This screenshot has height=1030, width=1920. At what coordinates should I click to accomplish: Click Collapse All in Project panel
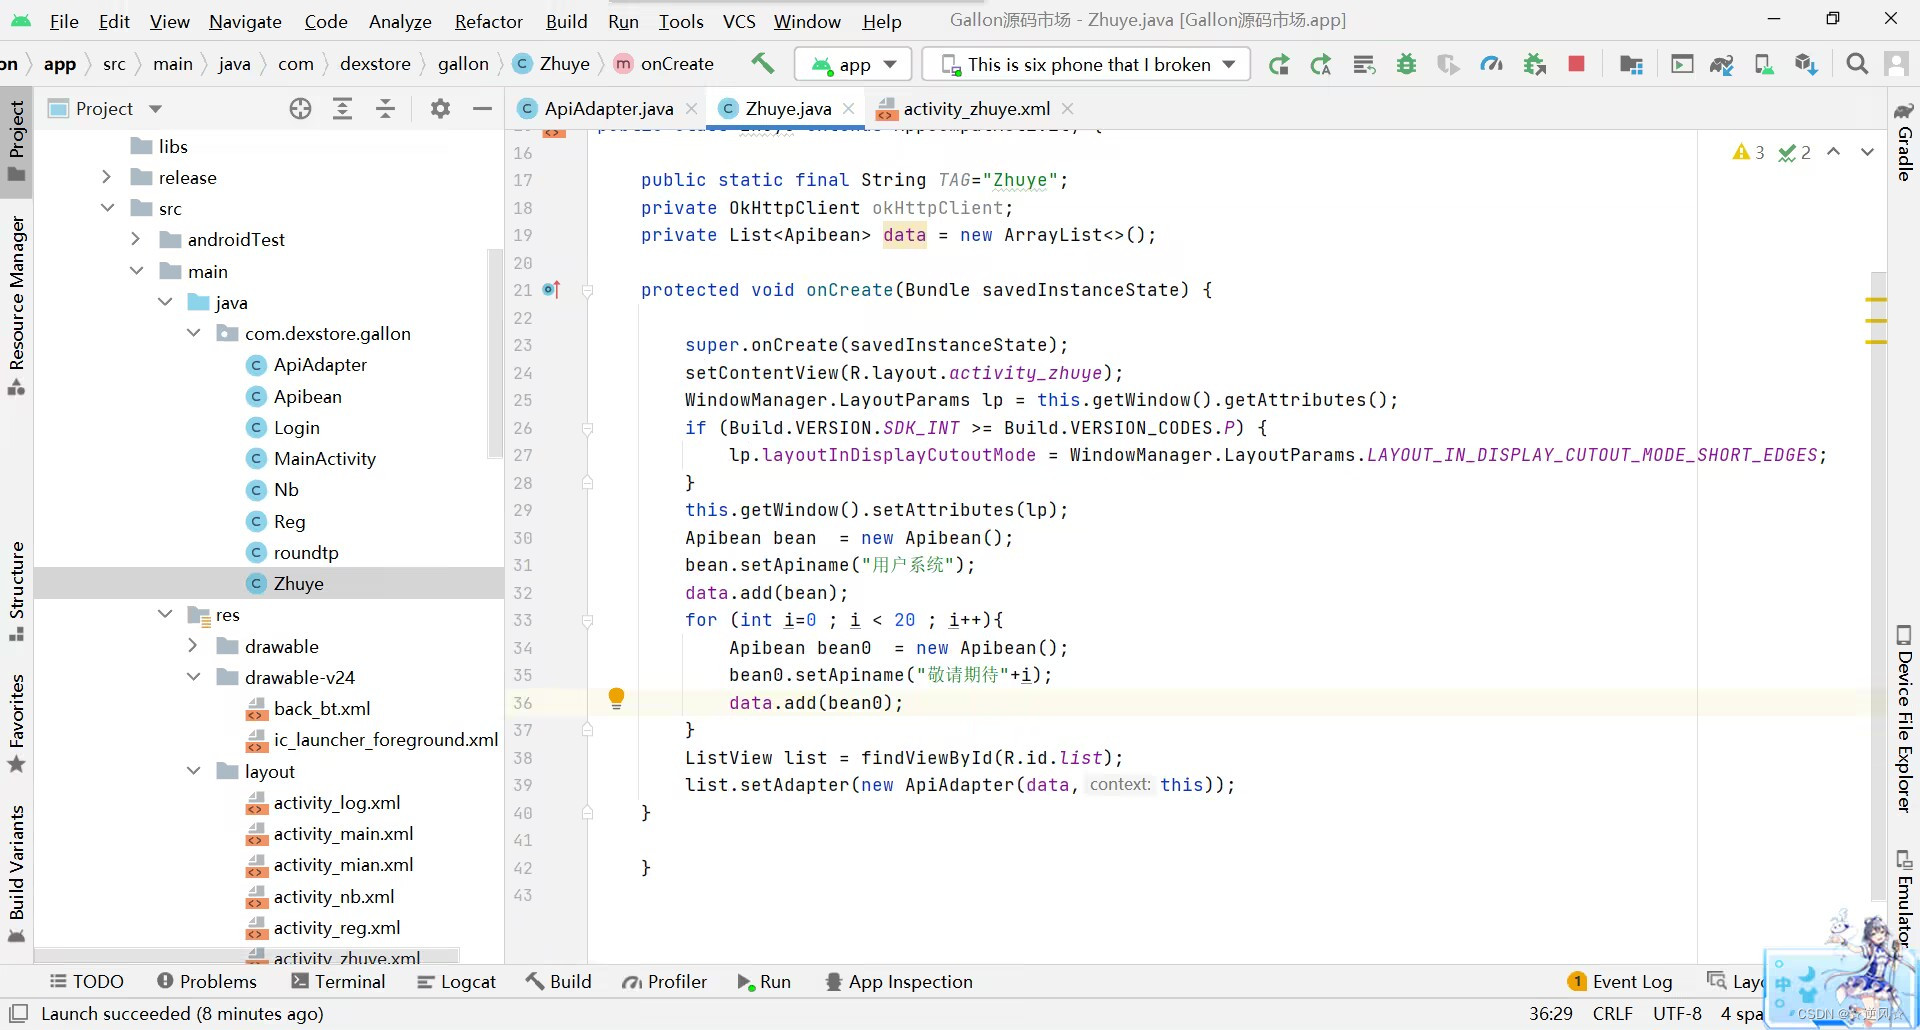coord(385,109)
